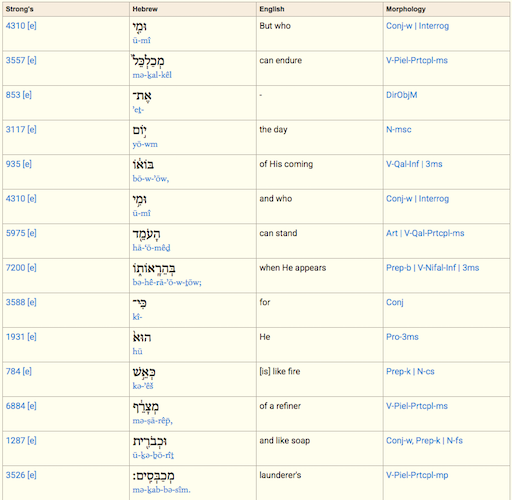Click the Pro-3ms morphology link
The width and height of the screenshot is (512, 500).
tap(402, 337)
